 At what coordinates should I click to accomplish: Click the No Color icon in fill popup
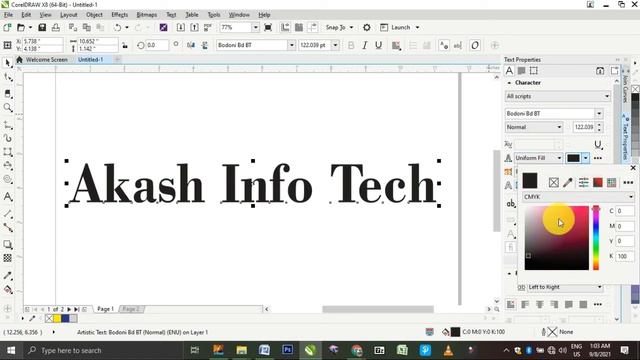(x=553, y=182)
